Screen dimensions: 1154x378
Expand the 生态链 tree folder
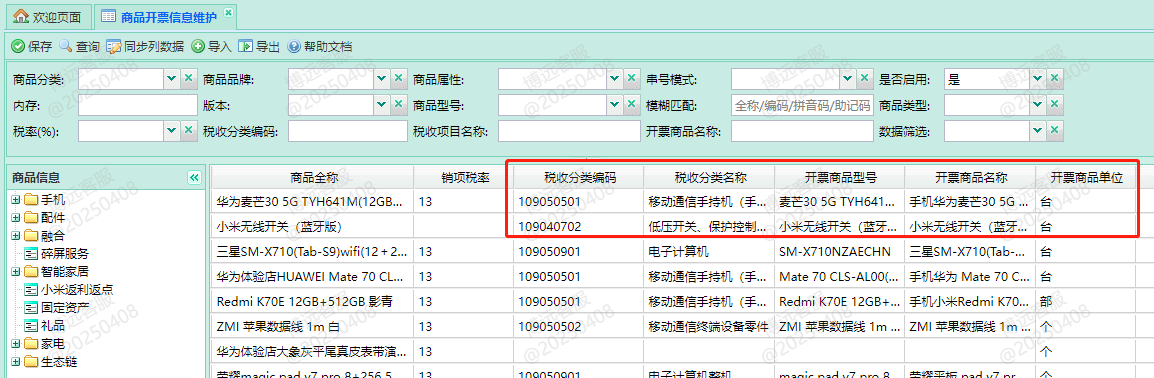[x=15, y=361]
